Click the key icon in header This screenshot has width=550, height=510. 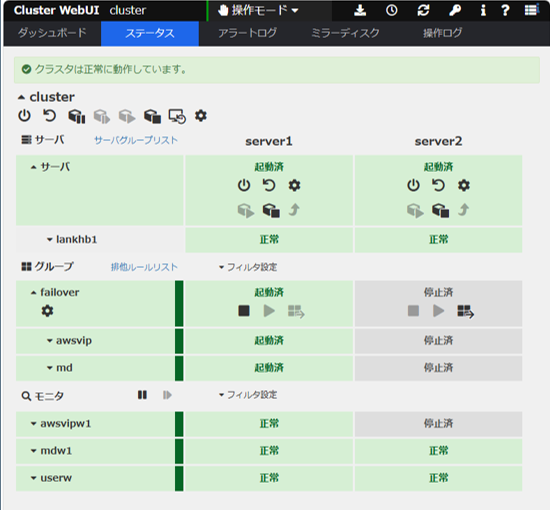point(455,11)
